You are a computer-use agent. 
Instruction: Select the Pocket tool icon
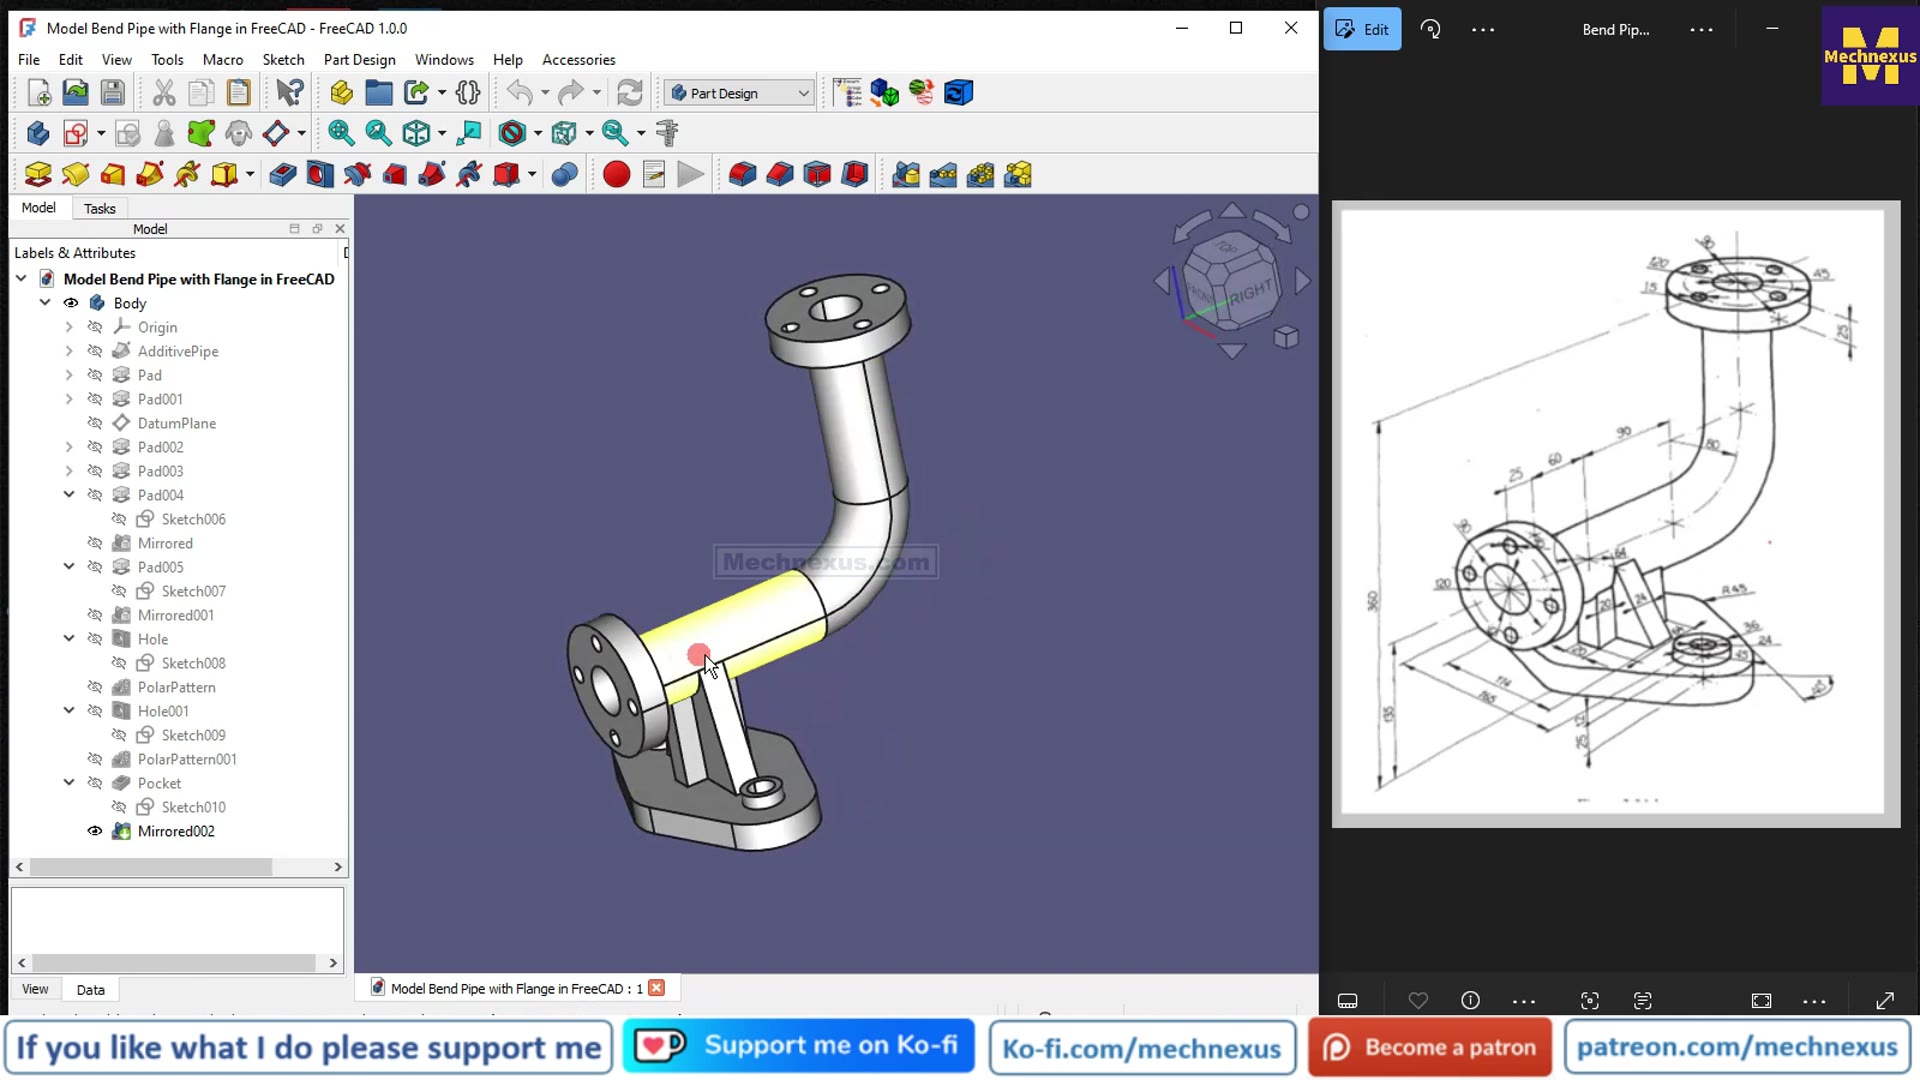[x=283, y=175]
